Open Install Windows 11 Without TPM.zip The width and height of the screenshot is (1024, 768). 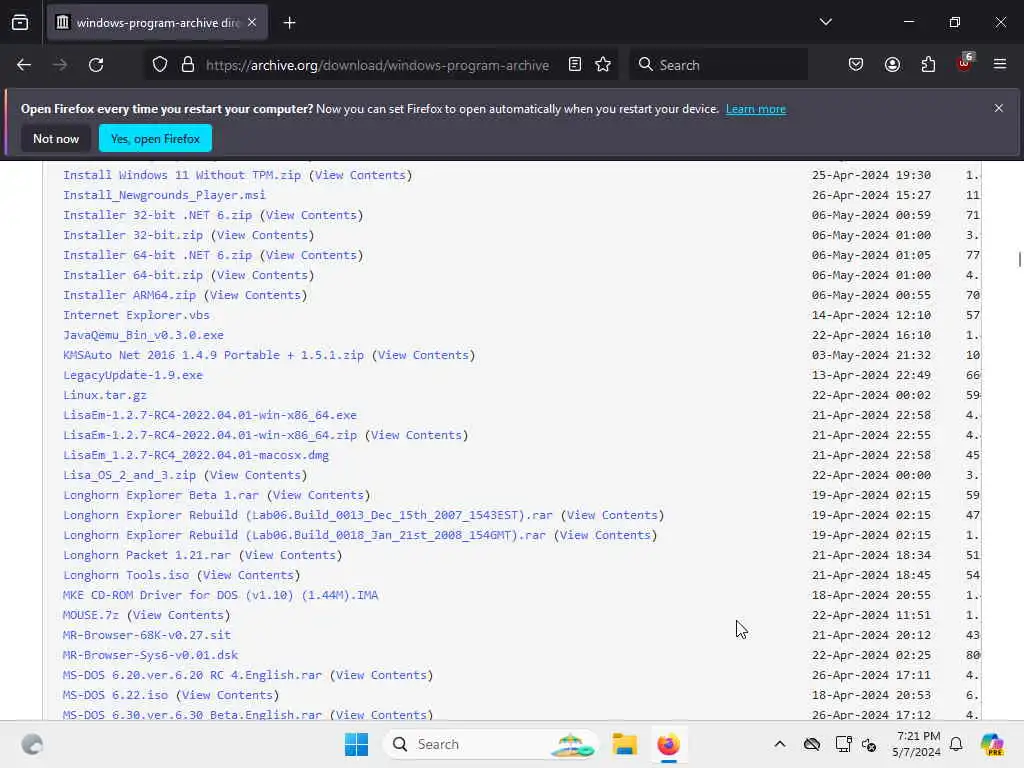(182, 175)
